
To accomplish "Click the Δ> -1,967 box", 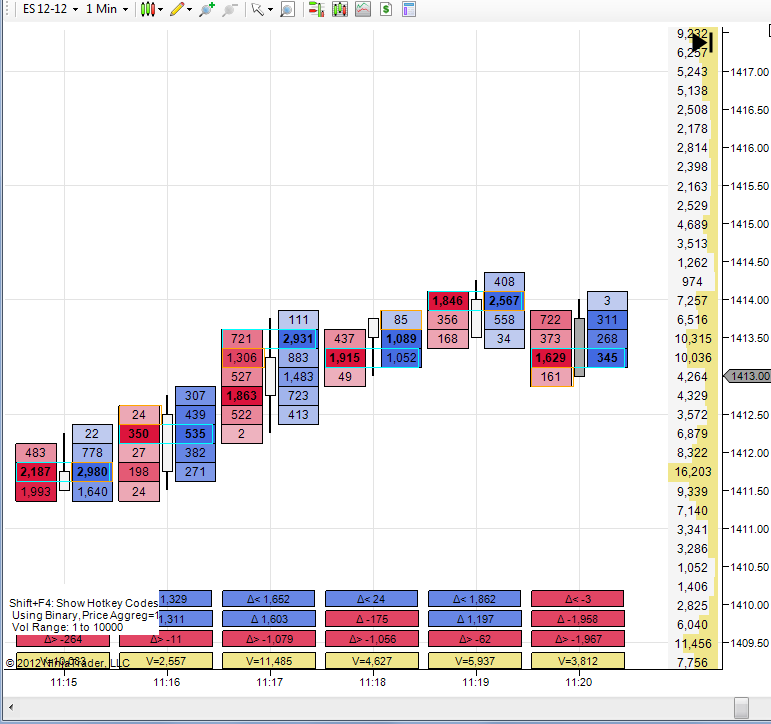I will (x=578, y=639).
